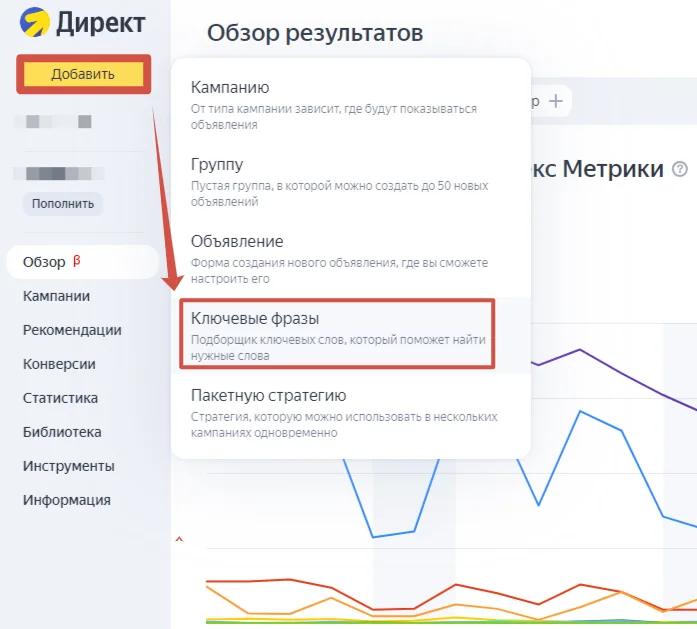Click the red collapse chevron on chart
Image resolution: width=697 pixels, height=629 pixels.
[179, 539]
